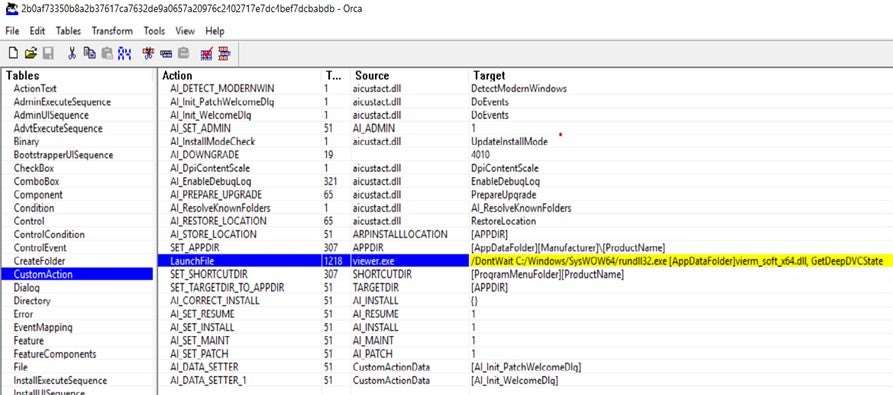Viewport: 893px width, 395px height.
Task: Click the Cut scissors toolbar icon
Action: click(72, 54)
